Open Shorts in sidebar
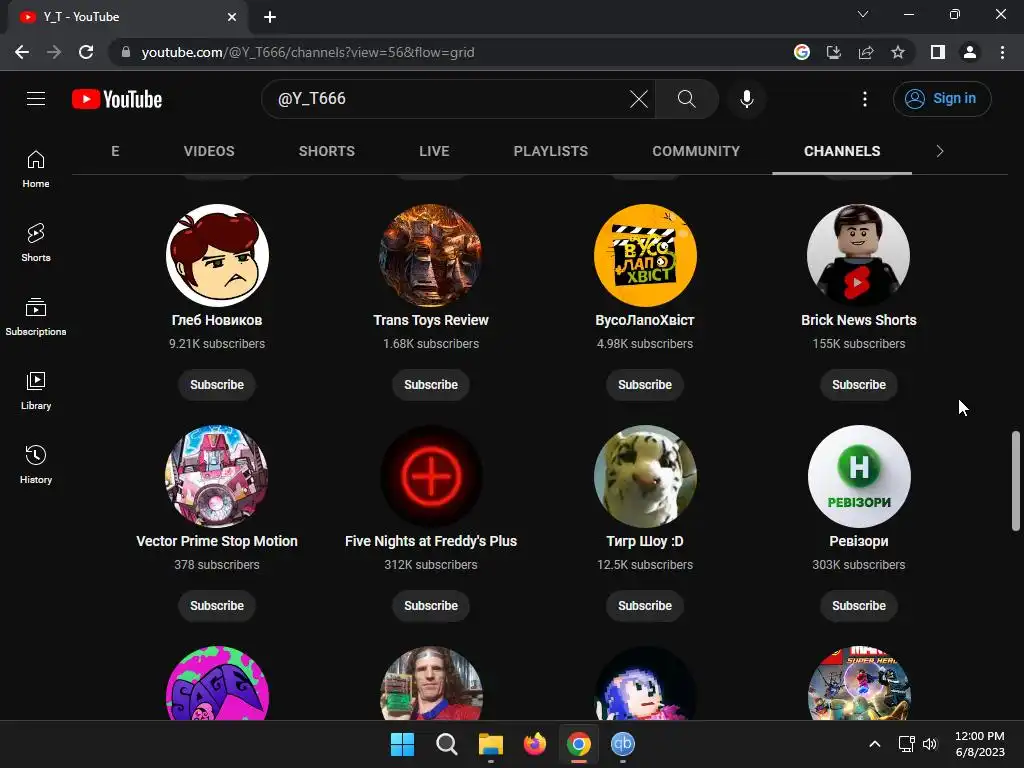This screenshot has width=1024, height=768. point(36,243)
